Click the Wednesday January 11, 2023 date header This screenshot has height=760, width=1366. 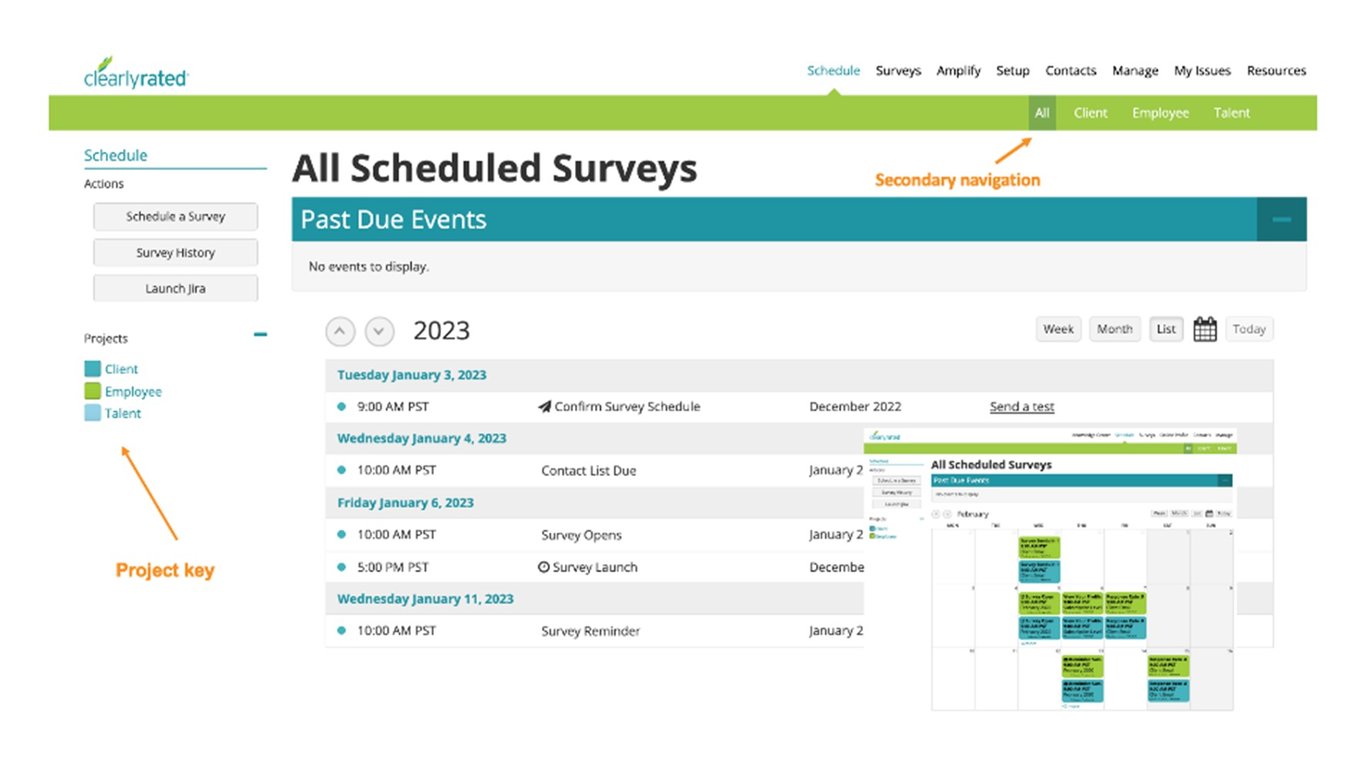[425, 599]
